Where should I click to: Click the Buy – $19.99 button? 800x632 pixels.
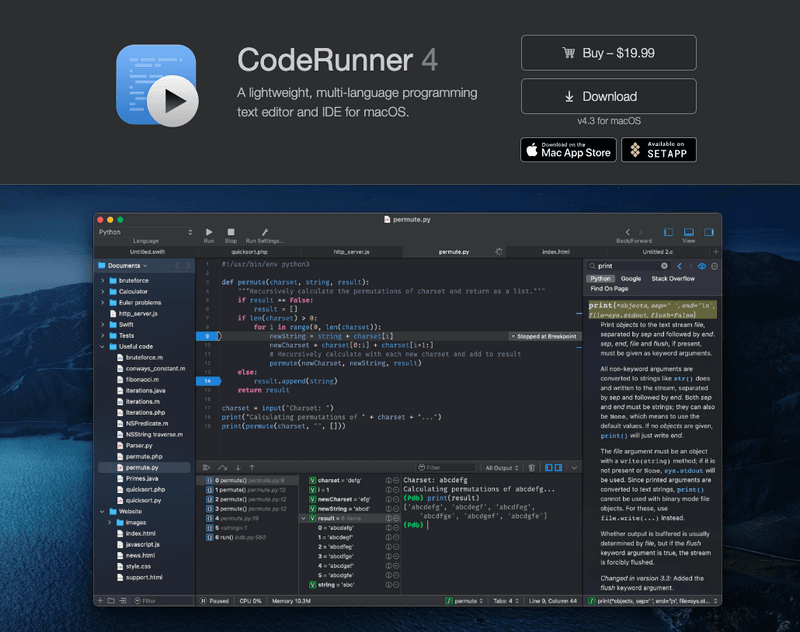[x=608, y=52]
